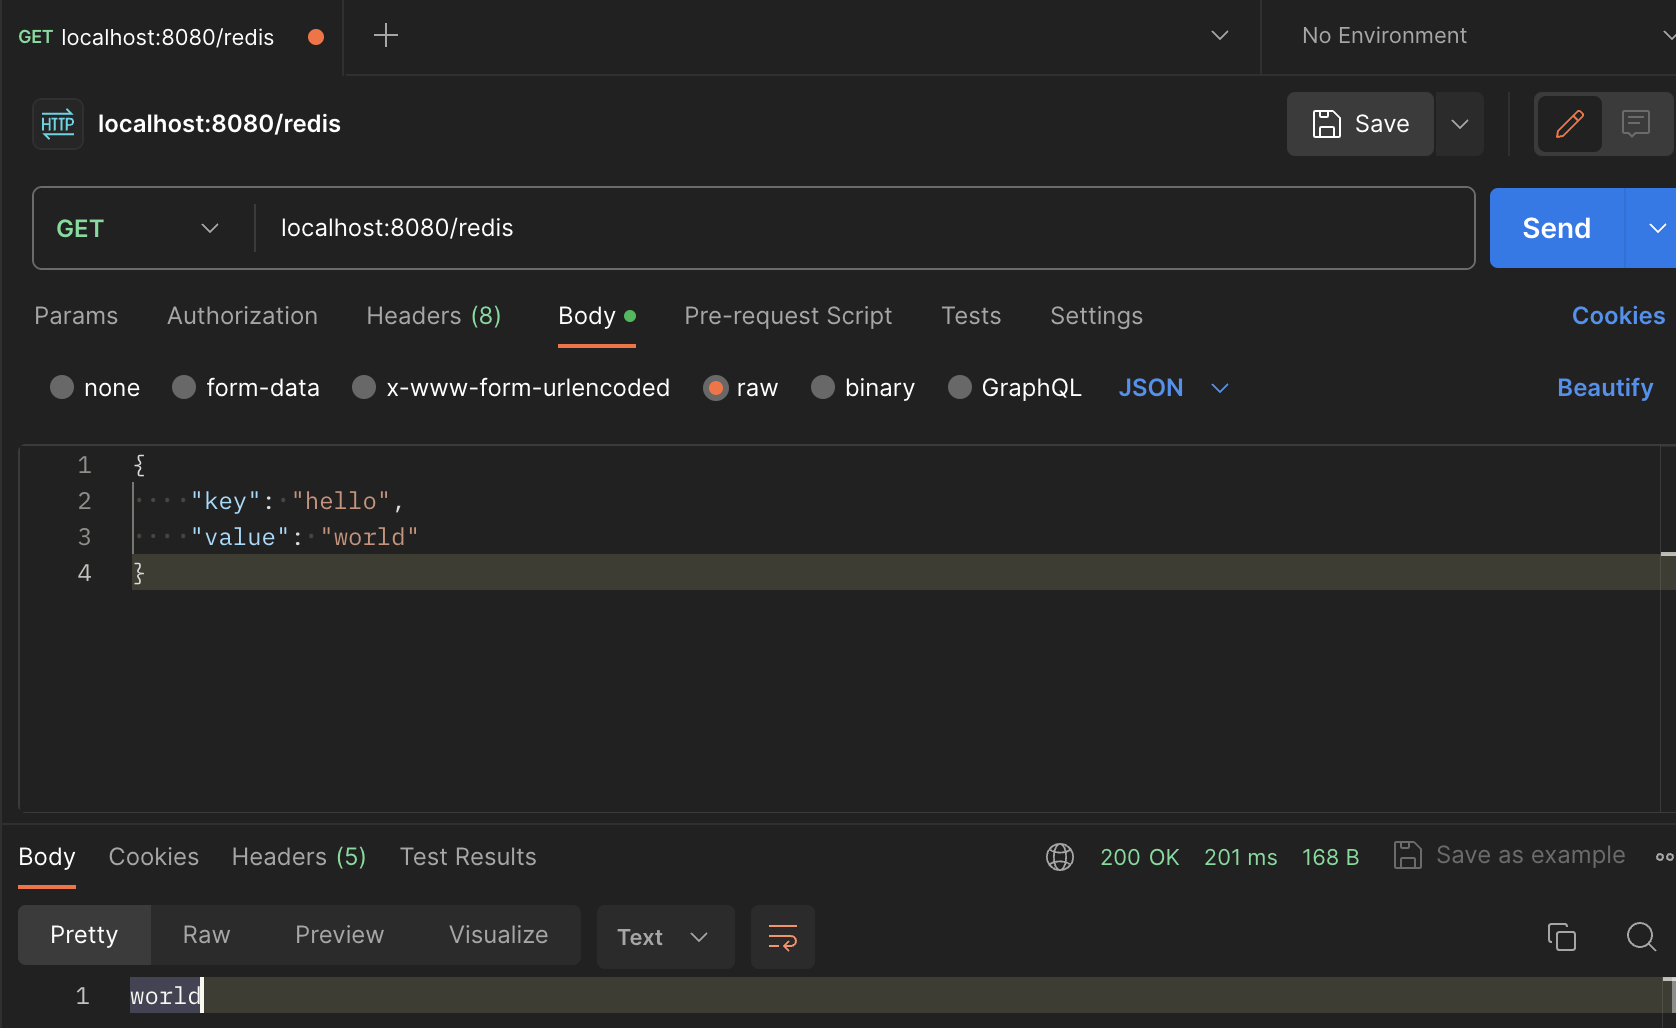Open the Pre-request Script tab

coord(788,316)
